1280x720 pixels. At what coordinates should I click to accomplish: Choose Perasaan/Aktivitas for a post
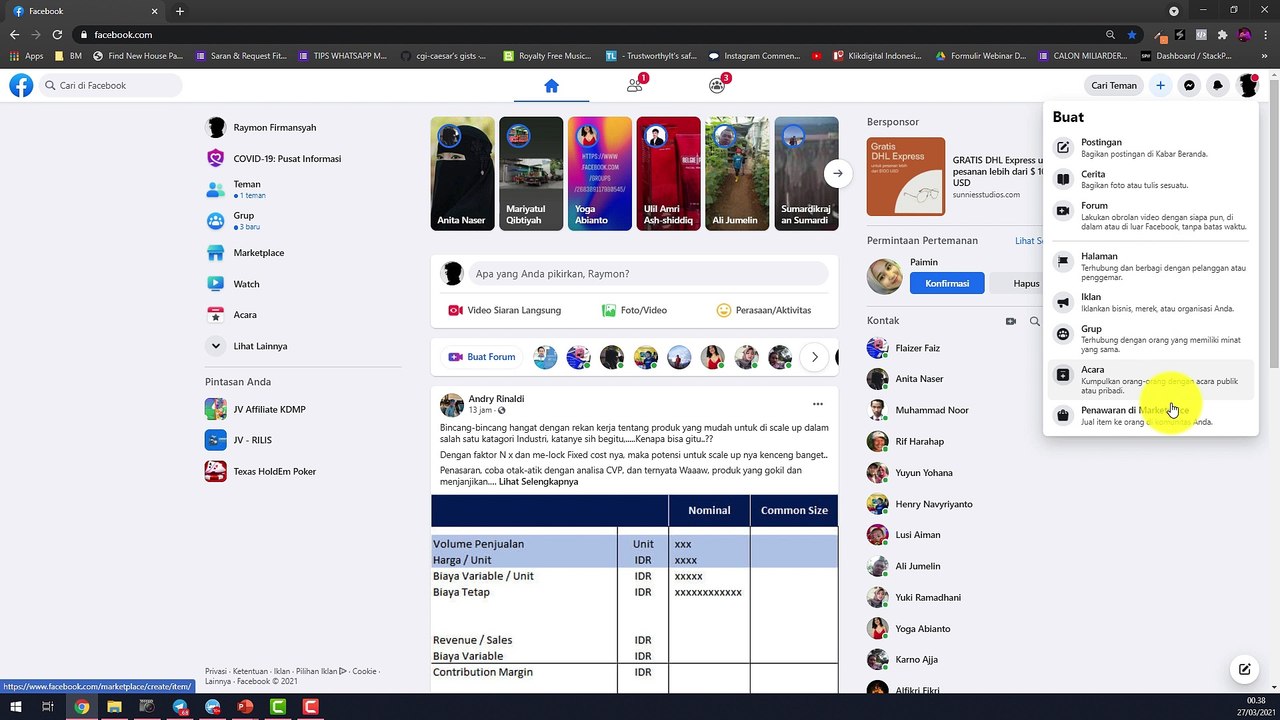click(764, 310)
